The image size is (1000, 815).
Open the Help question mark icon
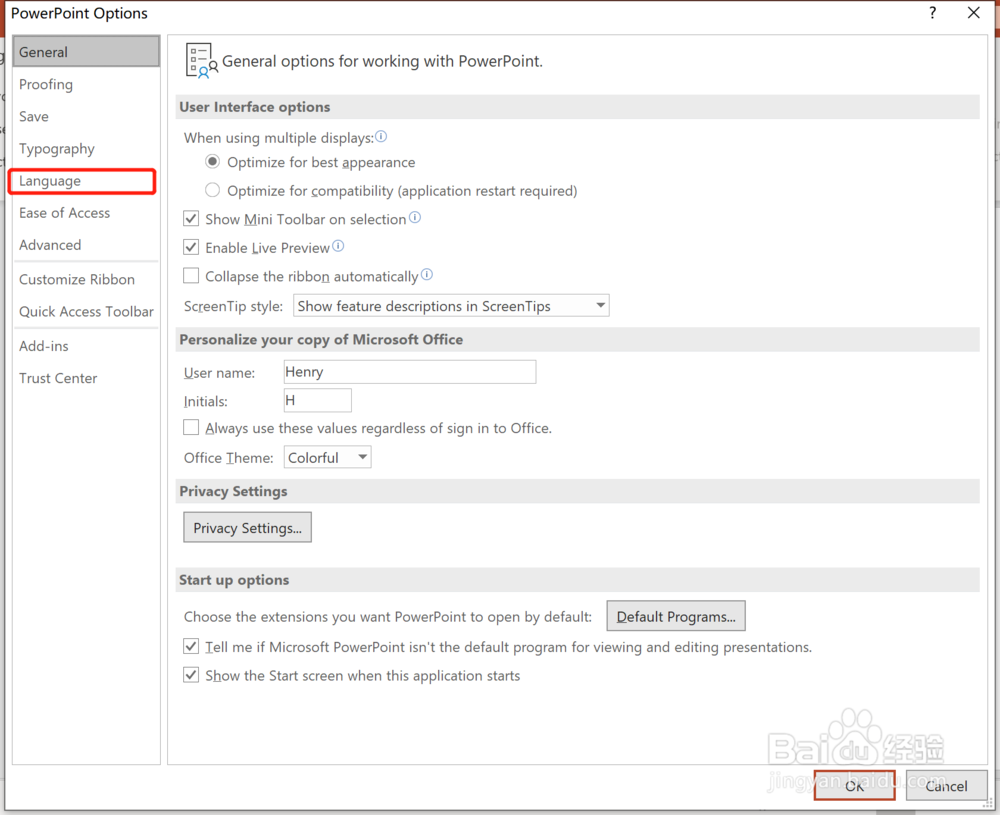(932, 13)
